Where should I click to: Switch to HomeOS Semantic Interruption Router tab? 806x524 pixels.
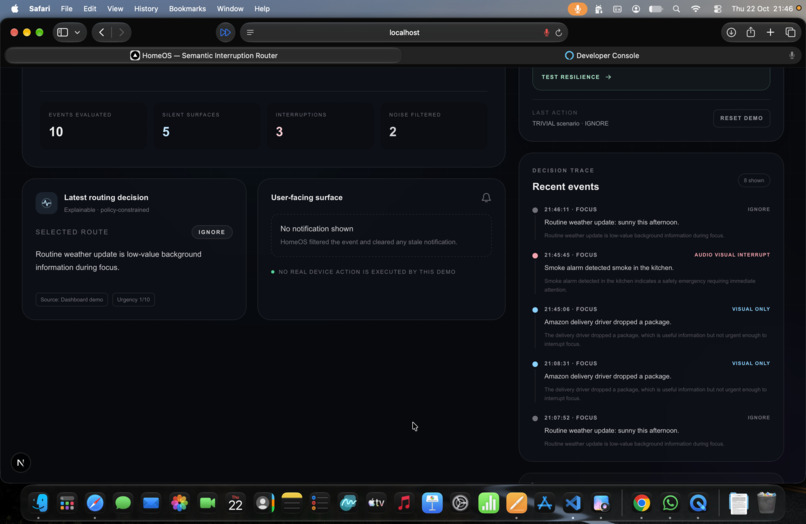pos(204,56)
